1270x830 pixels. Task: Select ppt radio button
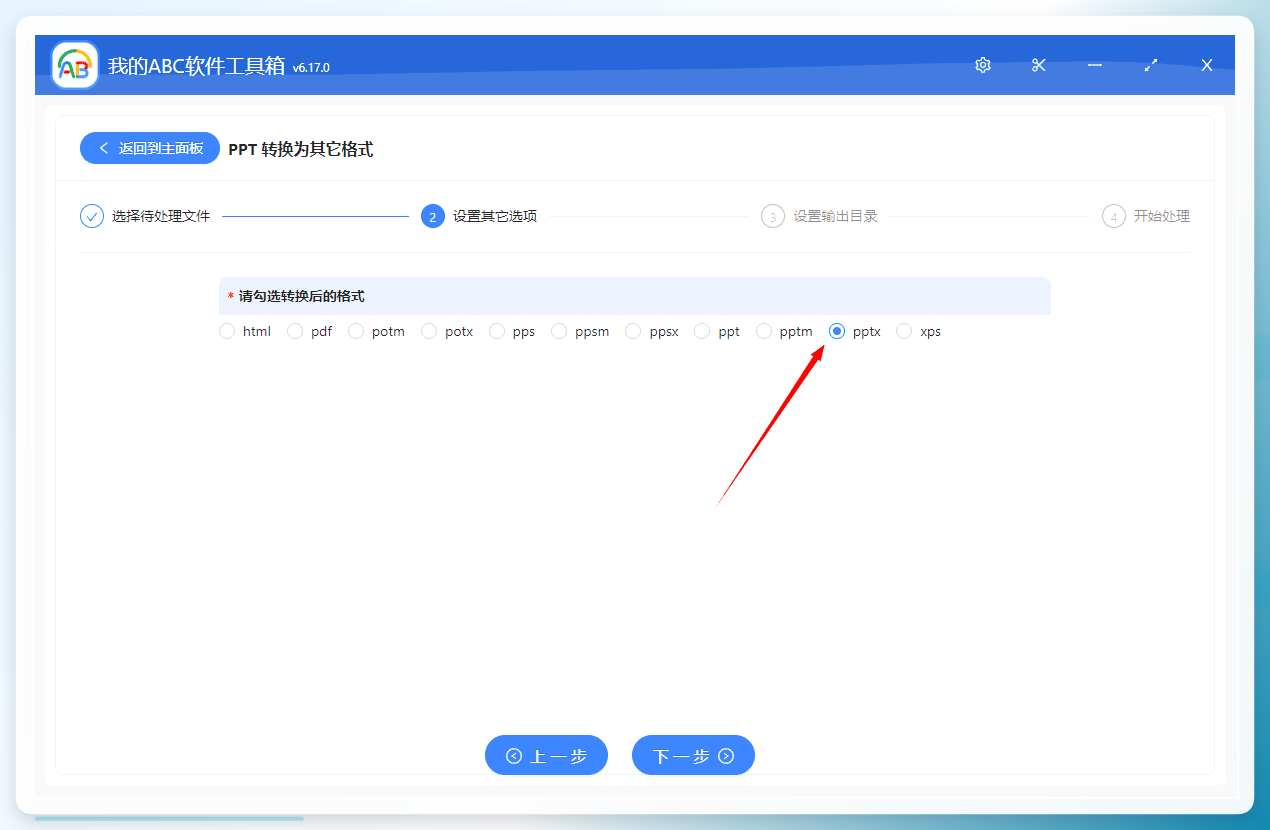(702, 331)
